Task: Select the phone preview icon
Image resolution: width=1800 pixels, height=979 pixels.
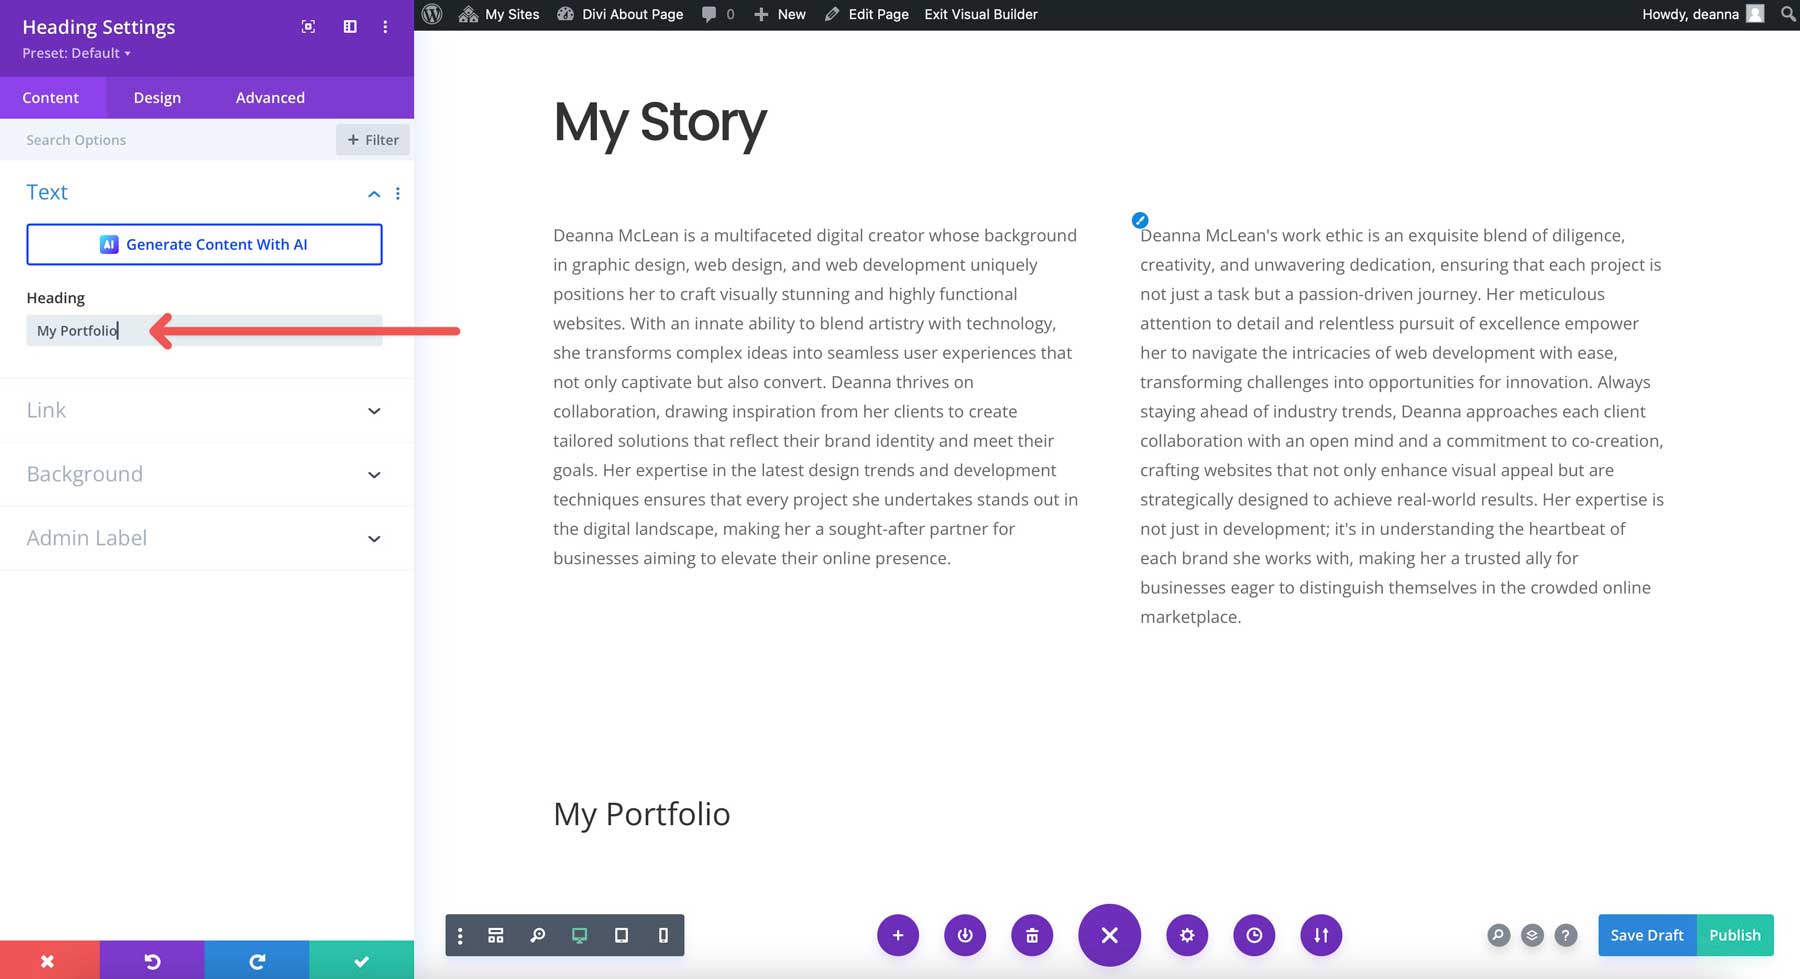Action: 662,935
